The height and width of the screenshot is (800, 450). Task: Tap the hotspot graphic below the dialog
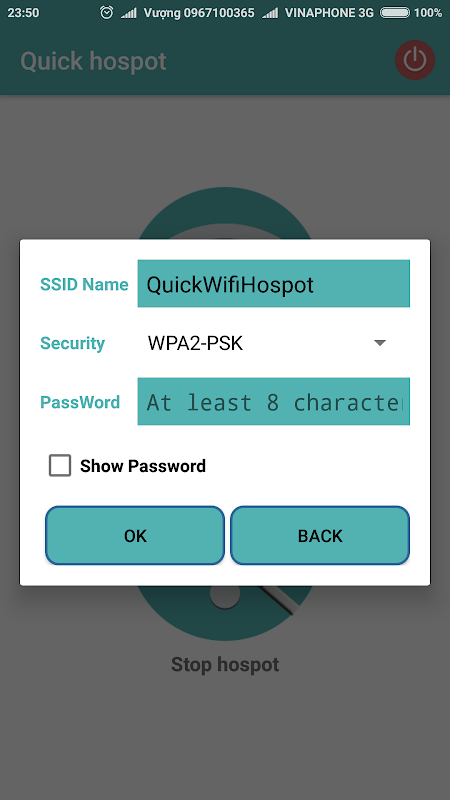(224, 613)
